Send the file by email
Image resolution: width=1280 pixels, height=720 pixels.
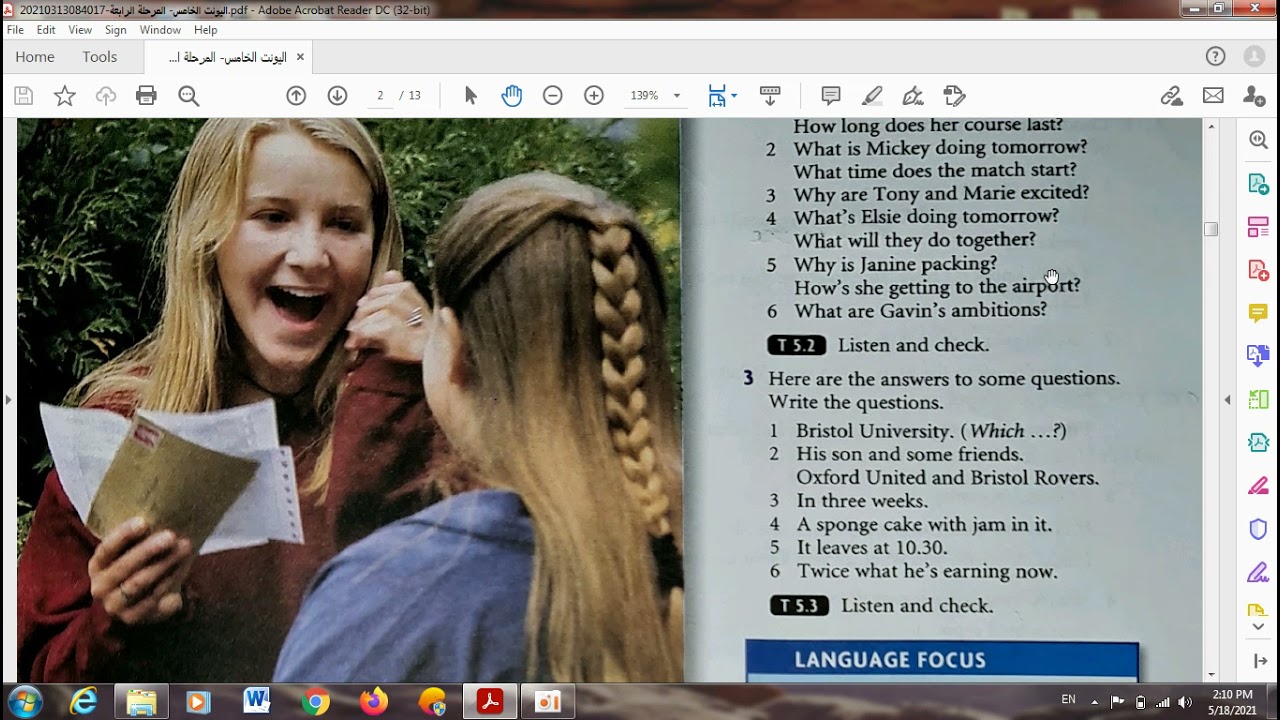tap(1213, 96)
